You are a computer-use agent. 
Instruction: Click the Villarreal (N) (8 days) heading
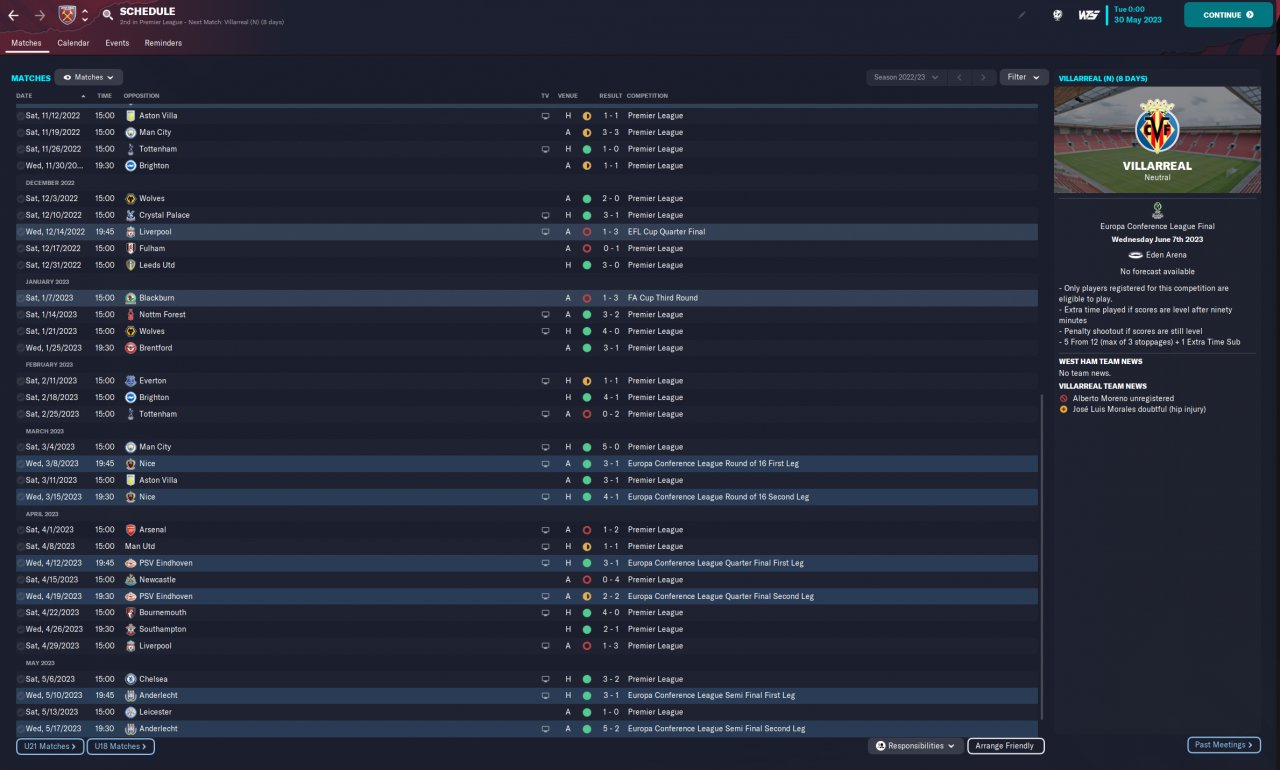pos(1103,78)
